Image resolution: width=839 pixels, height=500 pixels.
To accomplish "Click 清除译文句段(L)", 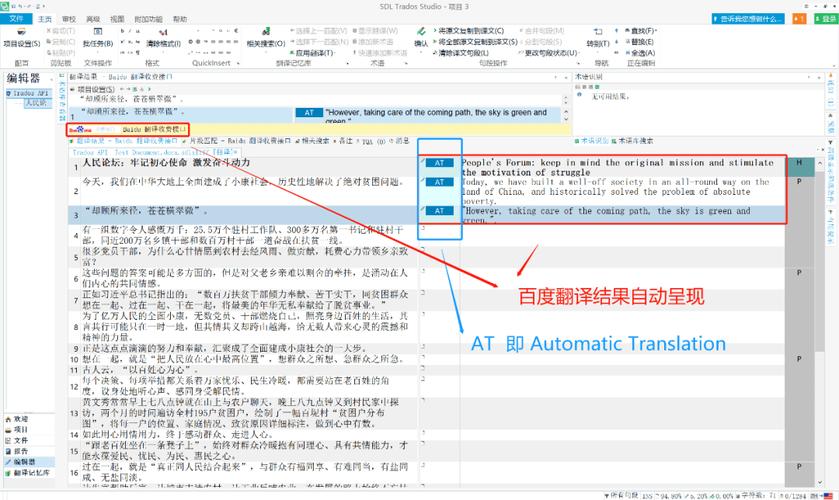I will click(x=461, y=53).
